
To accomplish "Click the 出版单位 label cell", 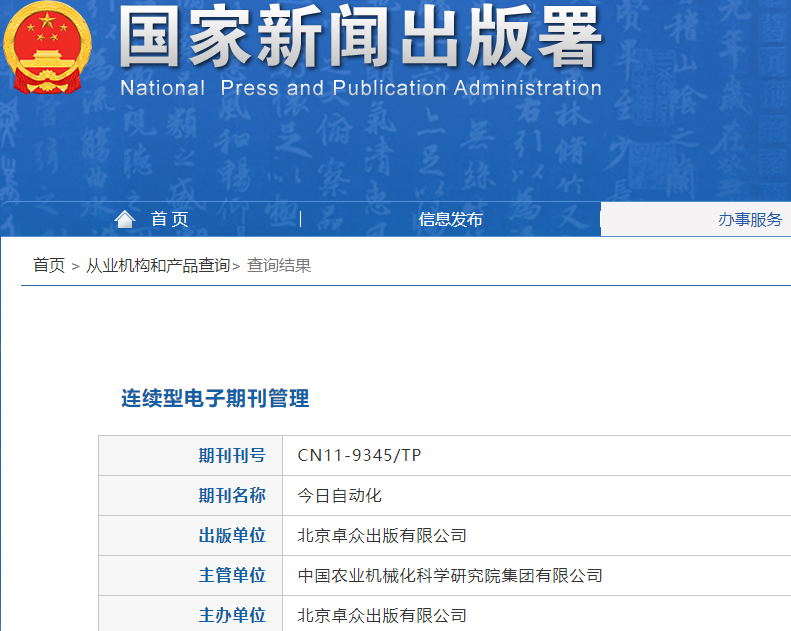I will (x=191, y=535).
